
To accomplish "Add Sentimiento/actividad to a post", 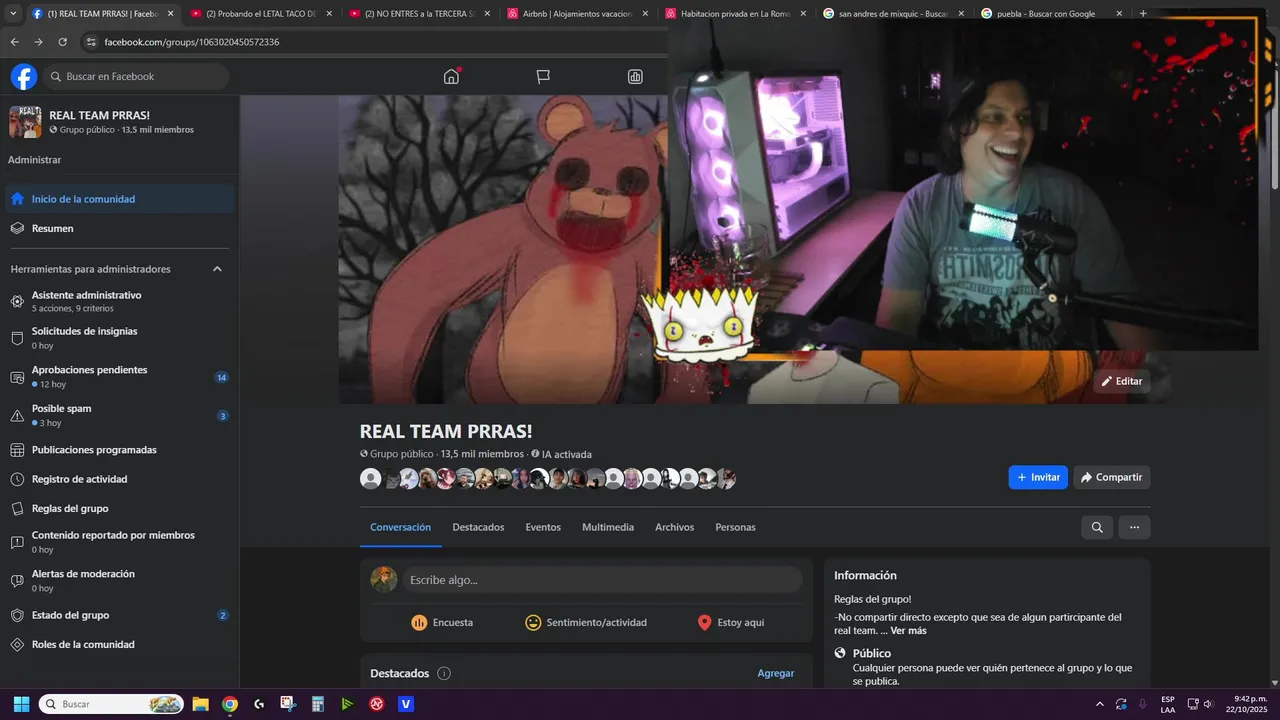I will (586, 622).
